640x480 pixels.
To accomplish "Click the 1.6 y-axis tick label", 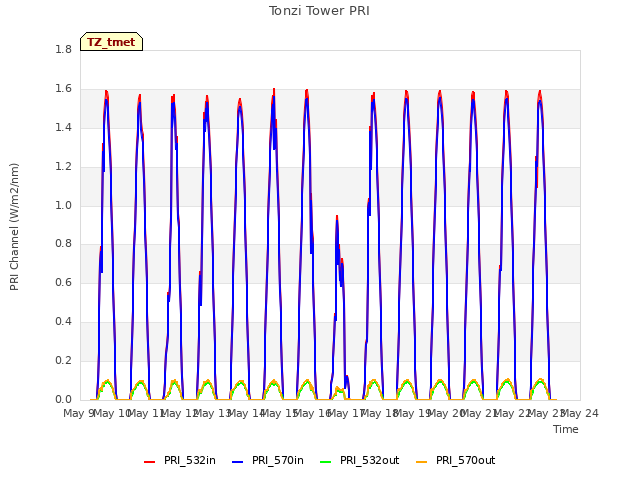I will 63,89.
